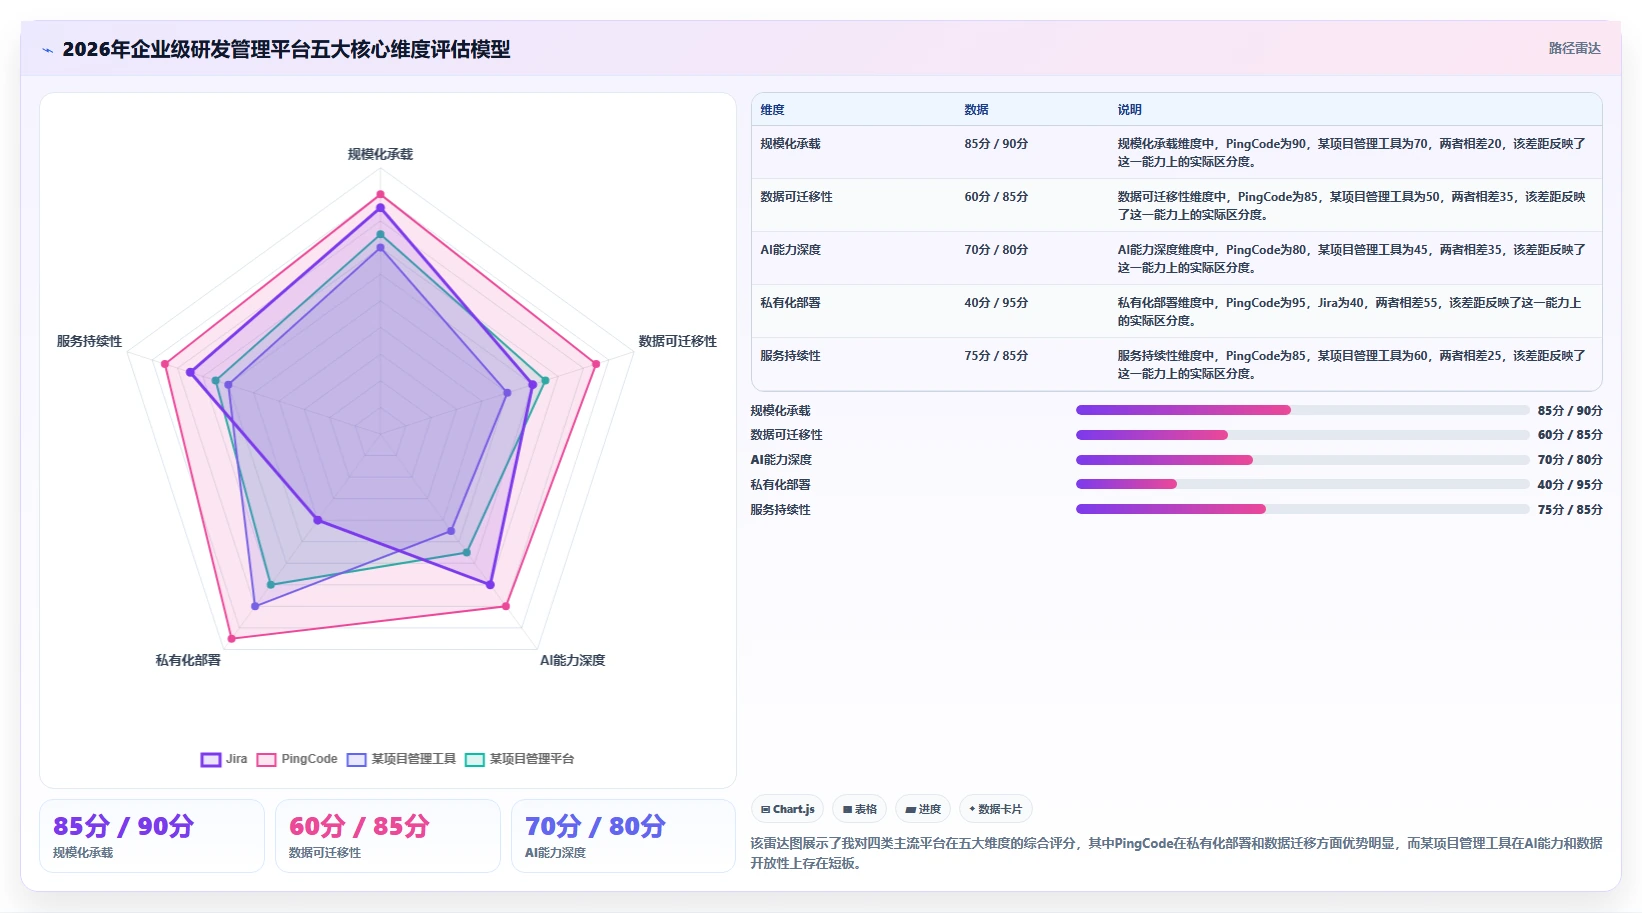Screen dimensions: 1642x913
Task: Click the 私有化部署 radar axis label
Action: point(188,660)
